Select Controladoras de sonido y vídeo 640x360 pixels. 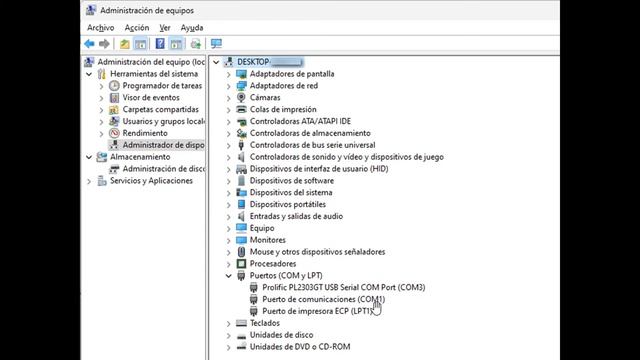pos(347,157)
